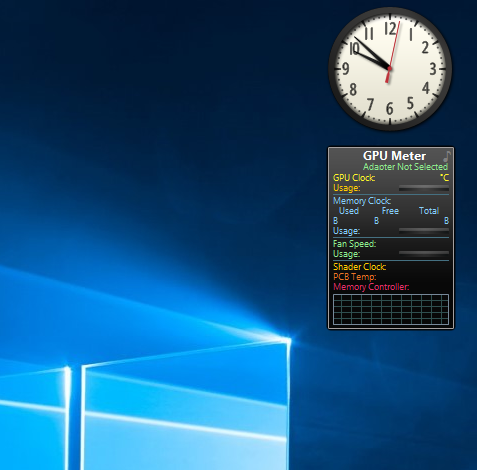This screenshot has width=477, height=470.
Task: Click the GPU Meter title
Action: (x=394, y=156)
